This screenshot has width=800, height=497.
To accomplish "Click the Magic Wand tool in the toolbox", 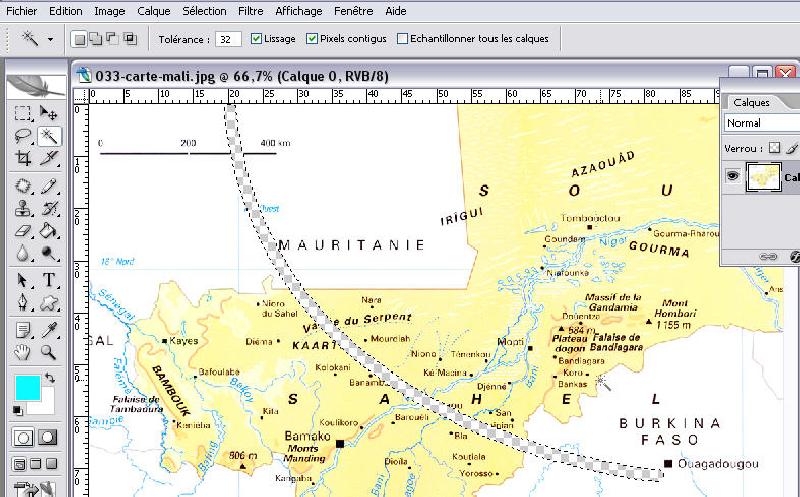I will [x=49, y=136].
